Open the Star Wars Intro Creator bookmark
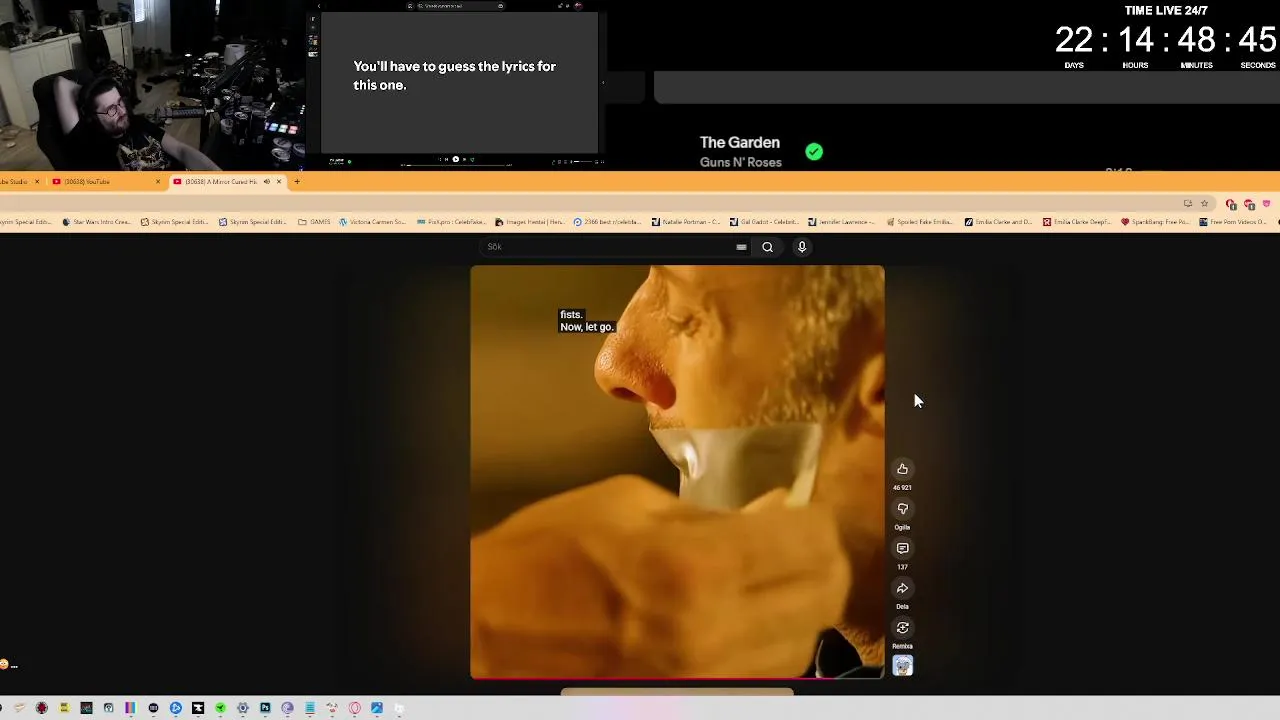 click(96, 222)
